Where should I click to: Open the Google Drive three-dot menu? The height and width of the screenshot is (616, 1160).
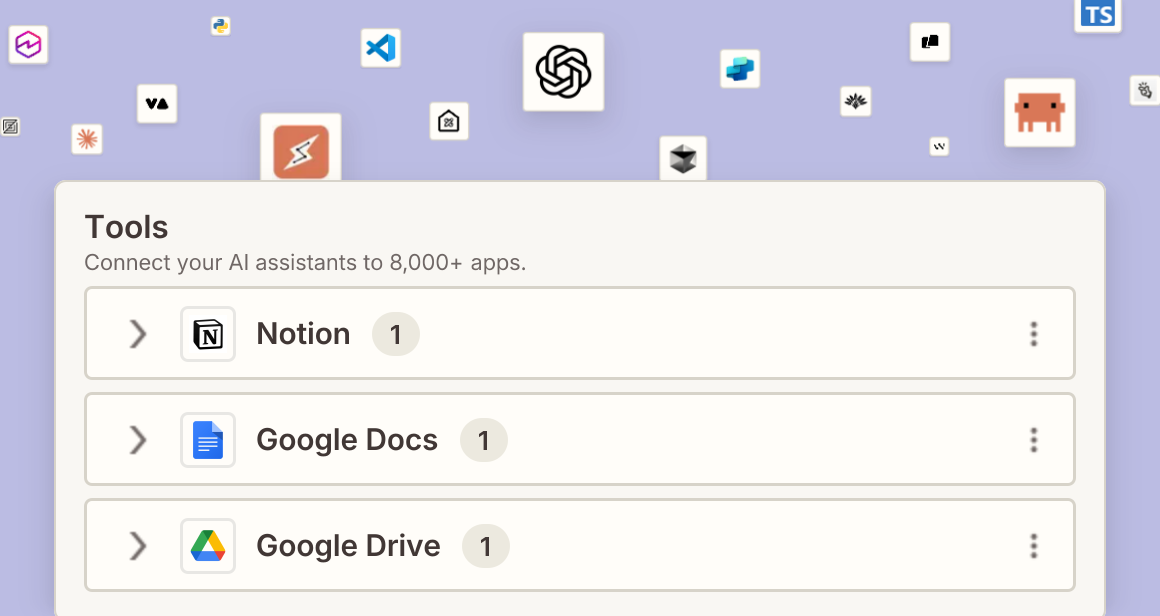point(1034,546)
